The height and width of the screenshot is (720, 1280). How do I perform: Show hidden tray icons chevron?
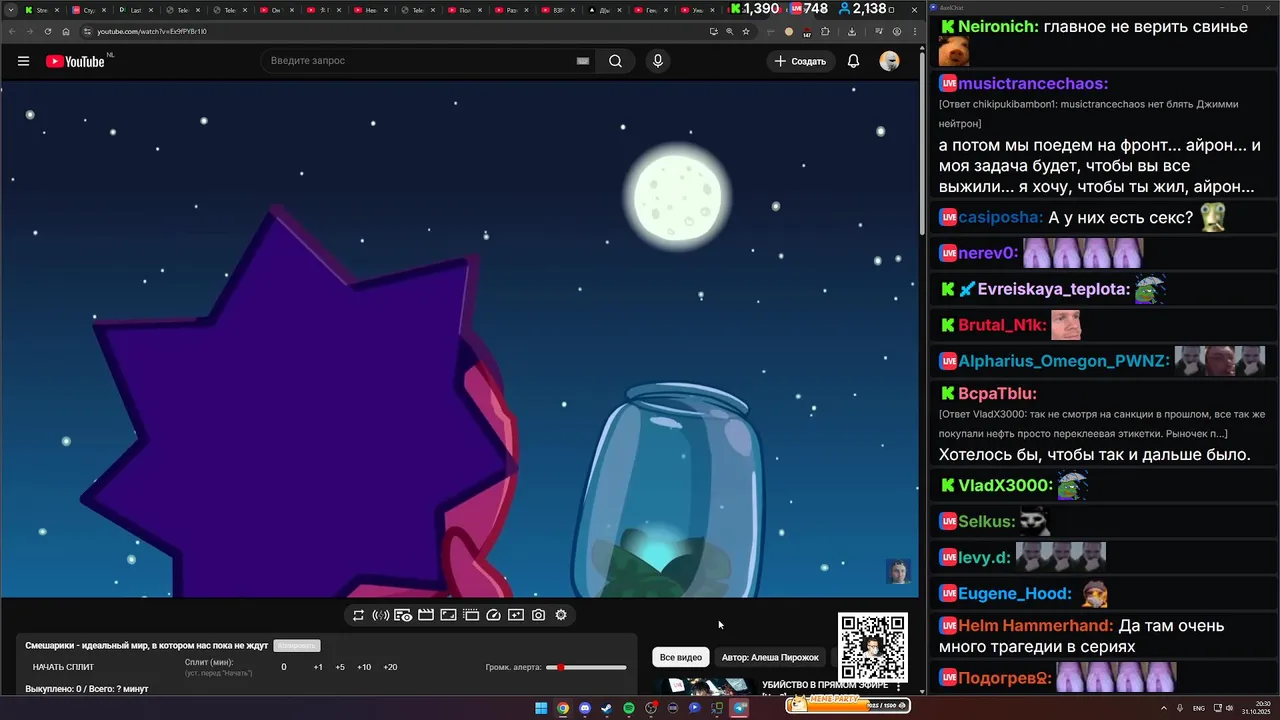(x=1163, y=708)
